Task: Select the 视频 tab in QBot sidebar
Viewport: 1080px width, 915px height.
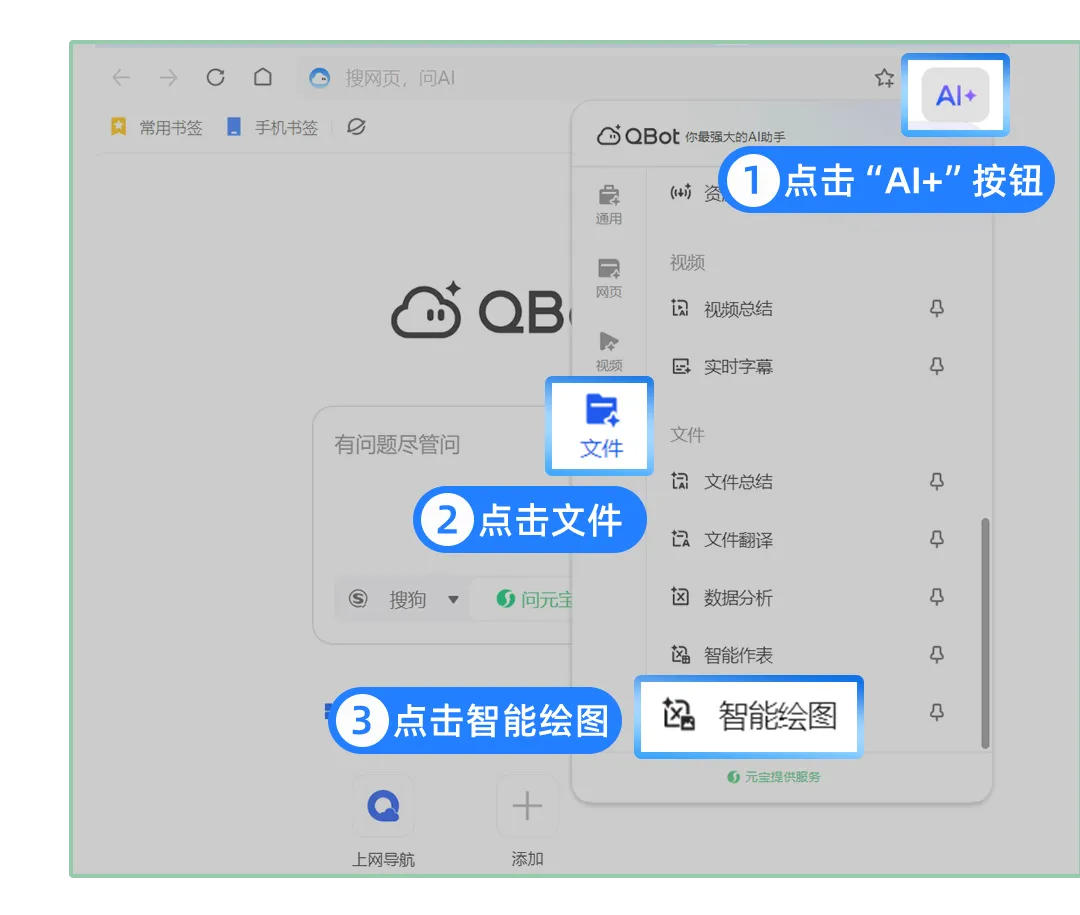Action: [x=609, y=351]
